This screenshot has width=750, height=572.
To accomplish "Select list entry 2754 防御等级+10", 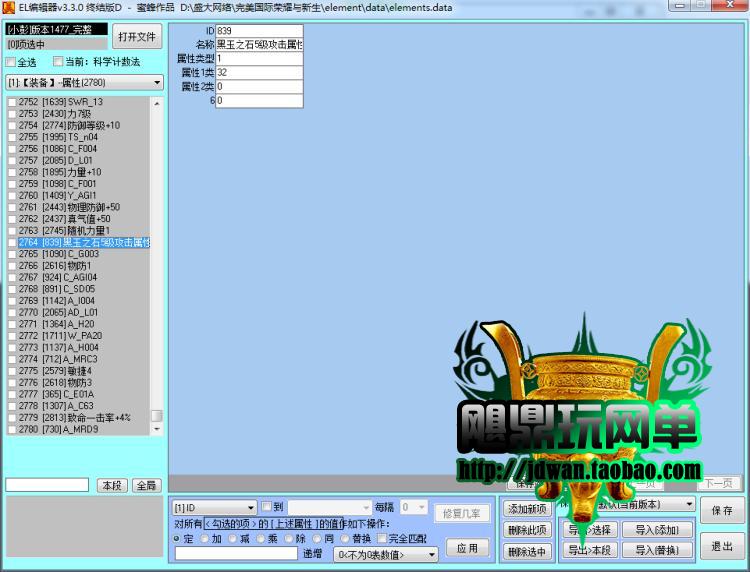I will (x=80, y=126).
